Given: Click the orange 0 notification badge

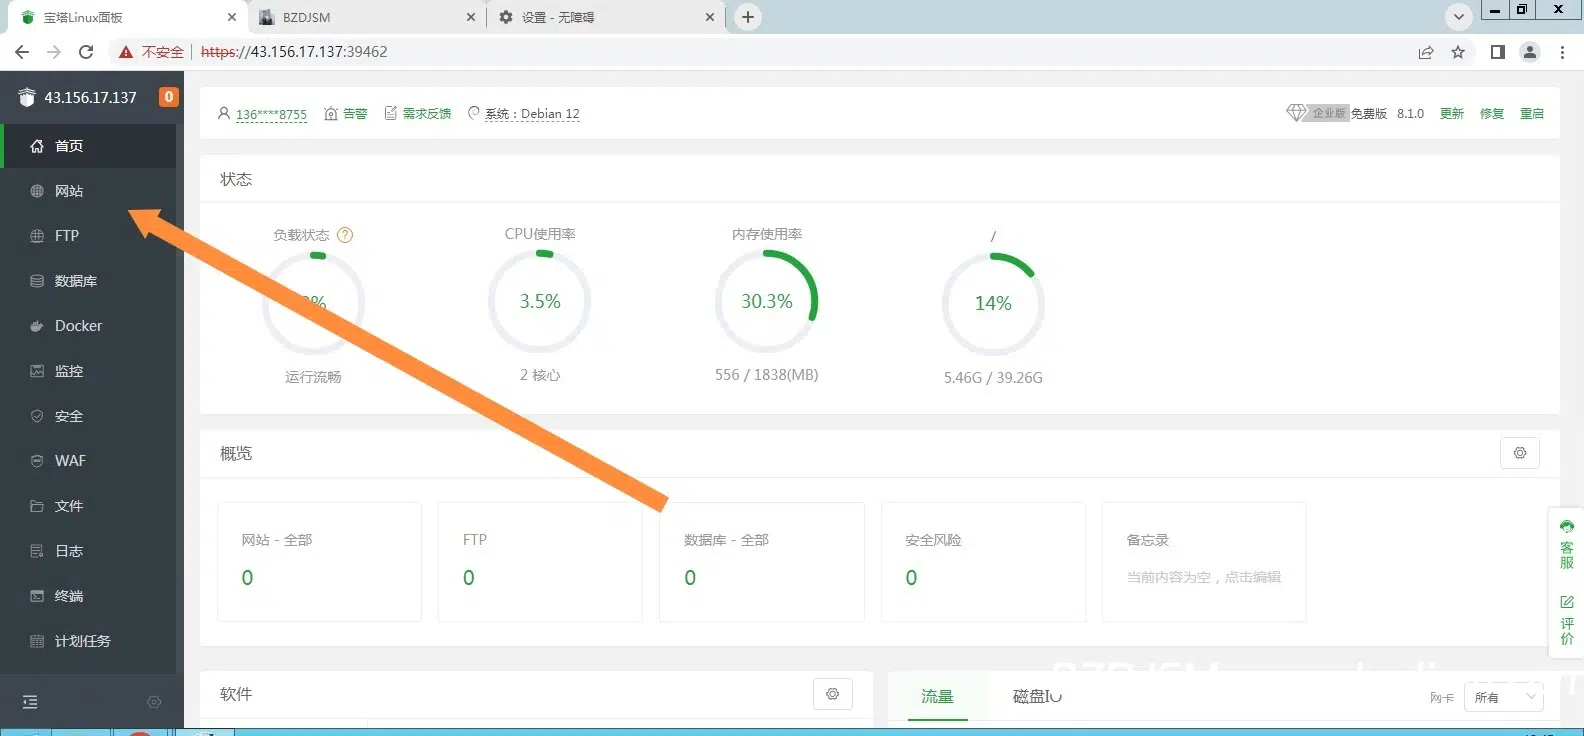Looking at the screenshot, I should pyautogui.click(x=169, y=97).
